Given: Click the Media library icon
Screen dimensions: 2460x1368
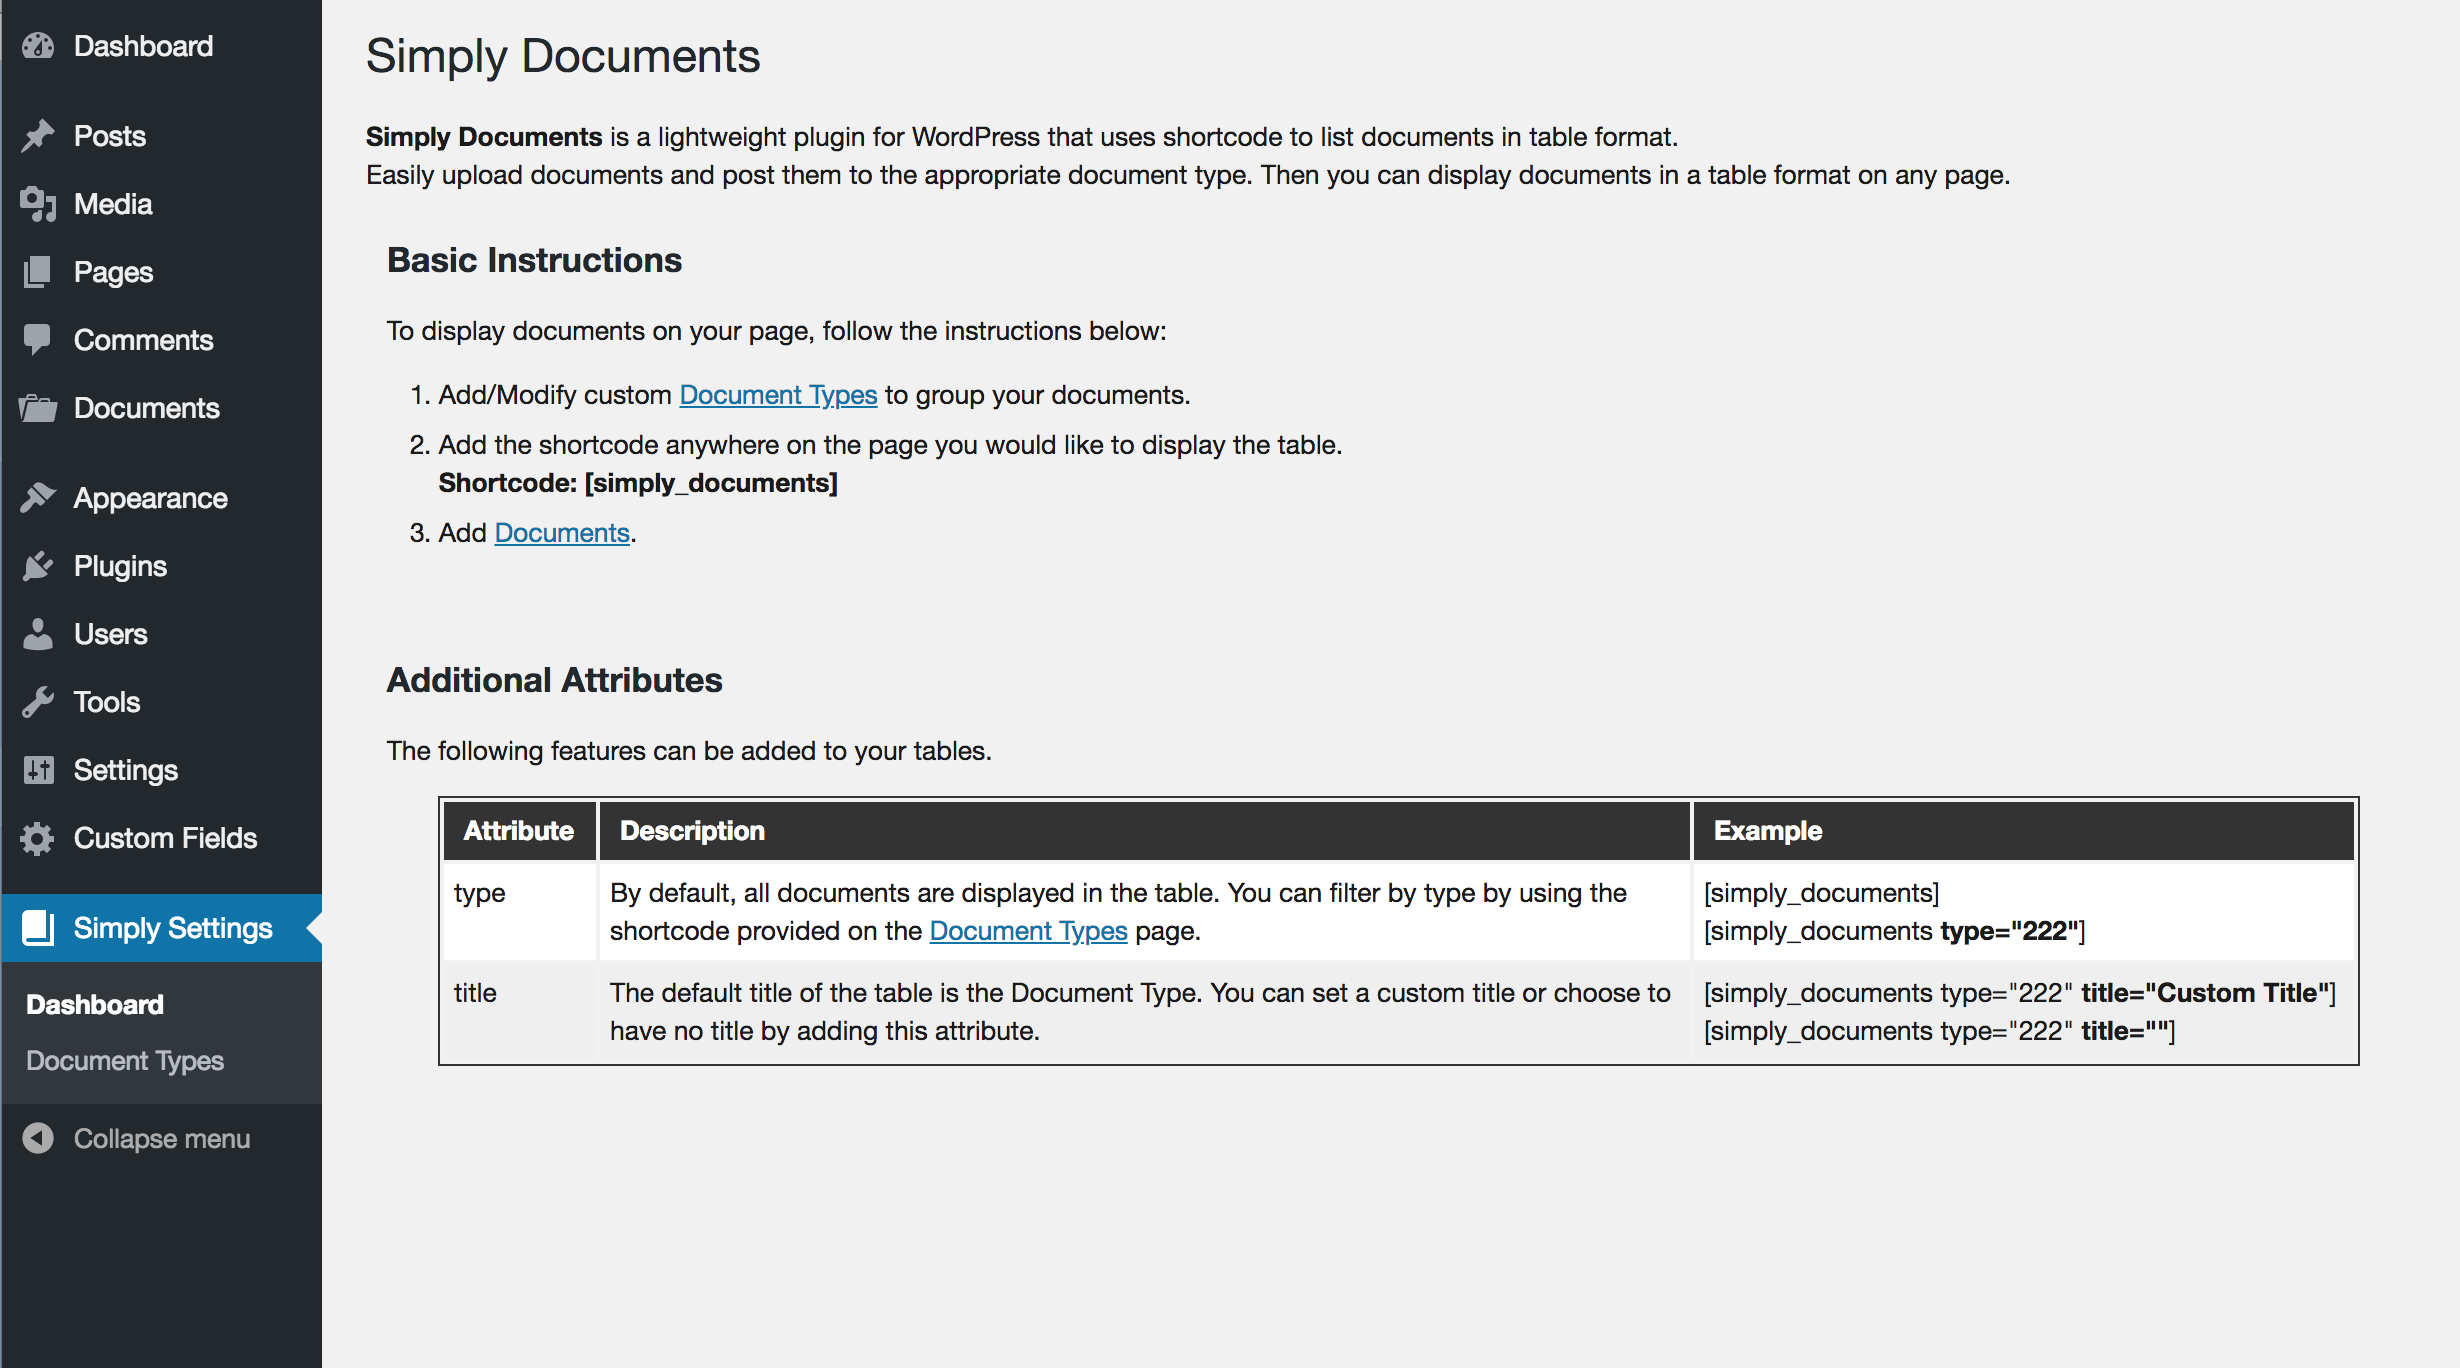Looking at the screenshot, I should 38,204.
